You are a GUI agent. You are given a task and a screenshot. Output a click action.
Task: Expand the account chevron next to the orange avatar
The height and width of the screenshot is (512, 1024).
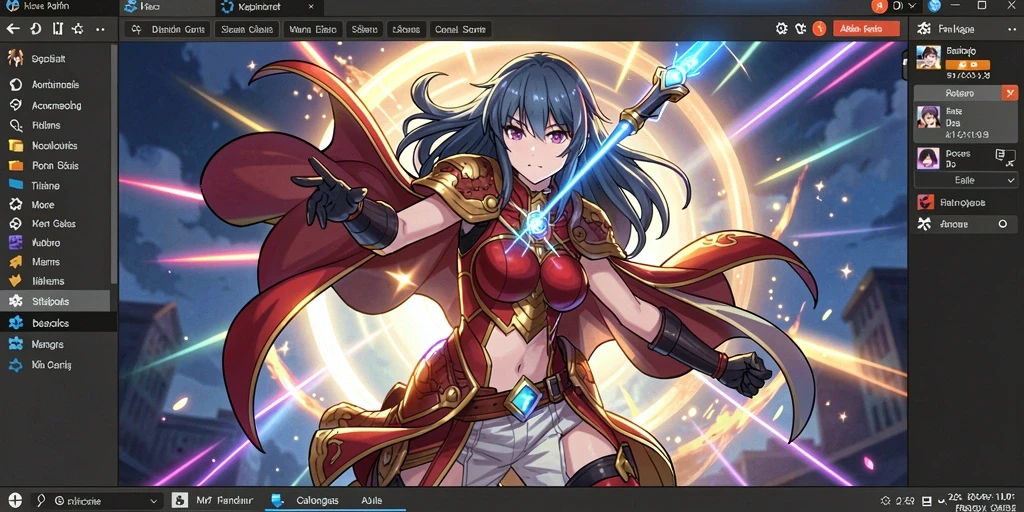pos(913,6)
